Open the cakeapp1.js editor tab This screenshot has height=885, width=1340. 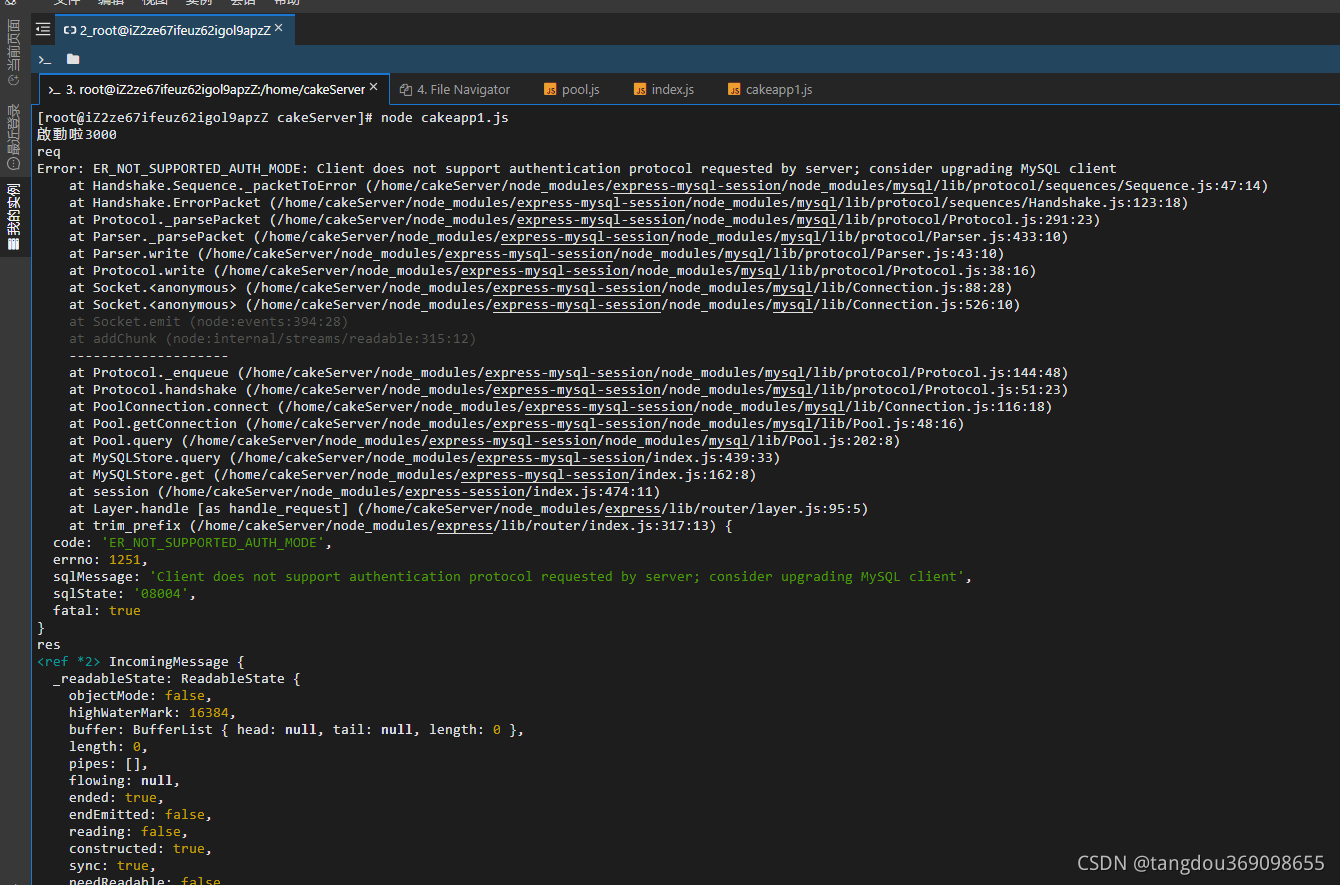(x=770, y=89)
